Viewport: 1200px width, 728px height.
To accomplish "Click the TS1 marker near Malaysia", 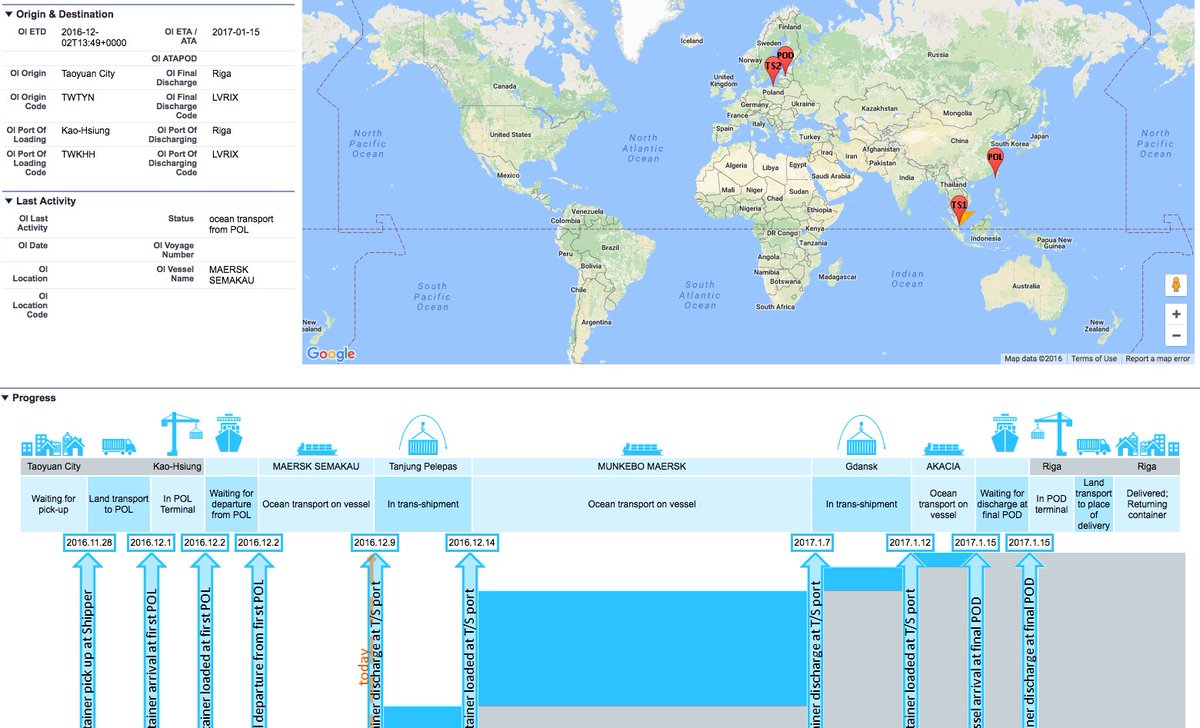I will tap(958, 209).
